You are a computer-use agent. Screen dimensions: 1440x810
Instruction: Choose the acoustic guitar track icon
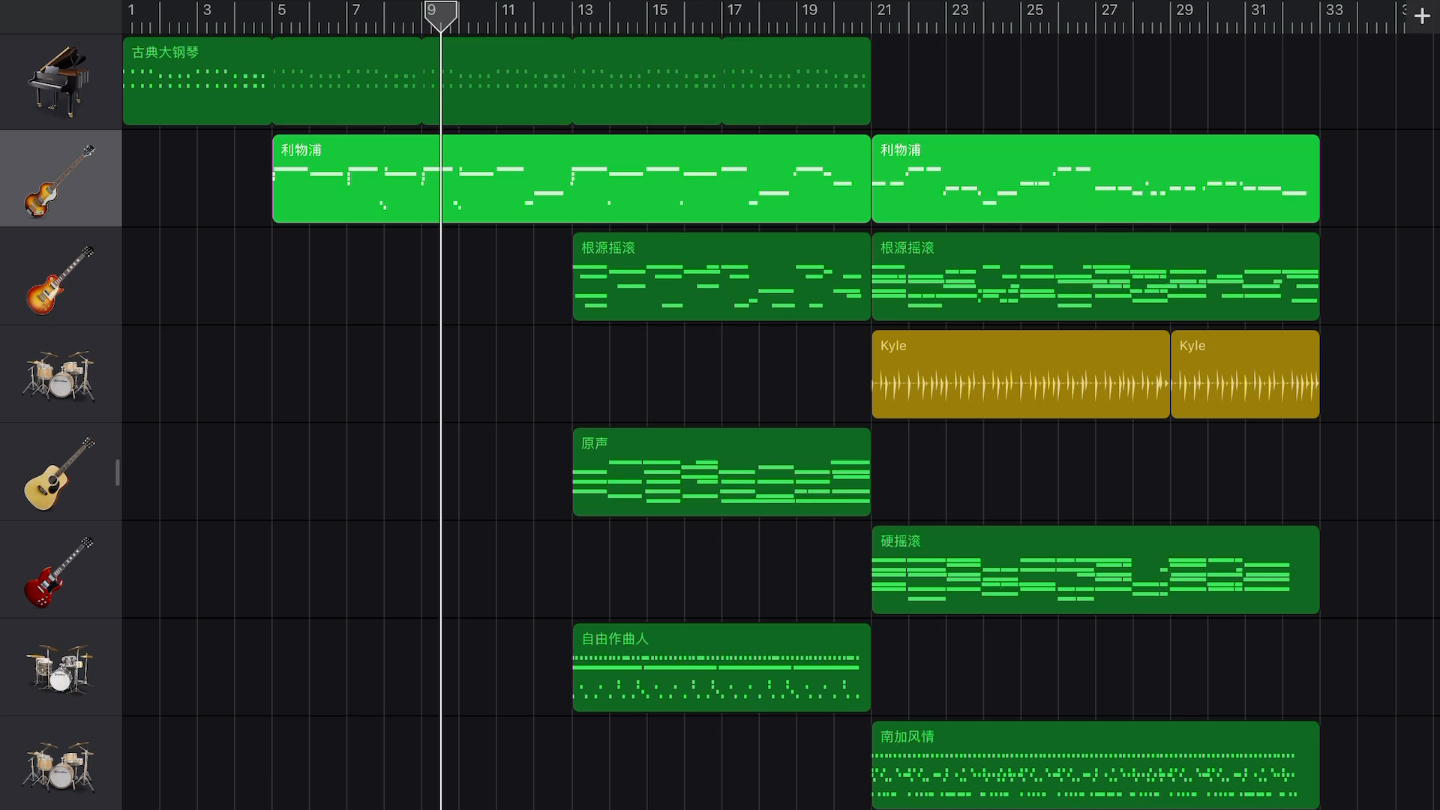coord(60,473)
